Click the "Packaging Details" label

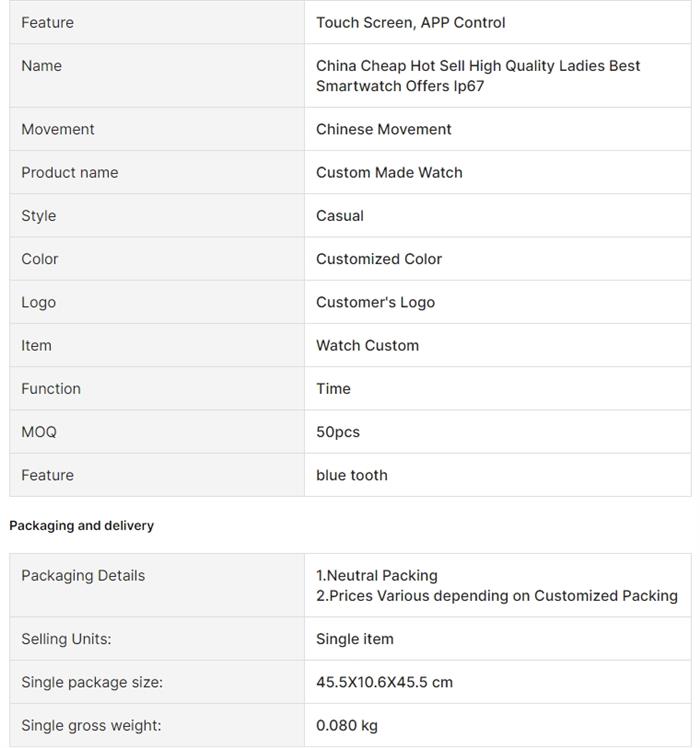pyautogui.click(x=83, y=575)
